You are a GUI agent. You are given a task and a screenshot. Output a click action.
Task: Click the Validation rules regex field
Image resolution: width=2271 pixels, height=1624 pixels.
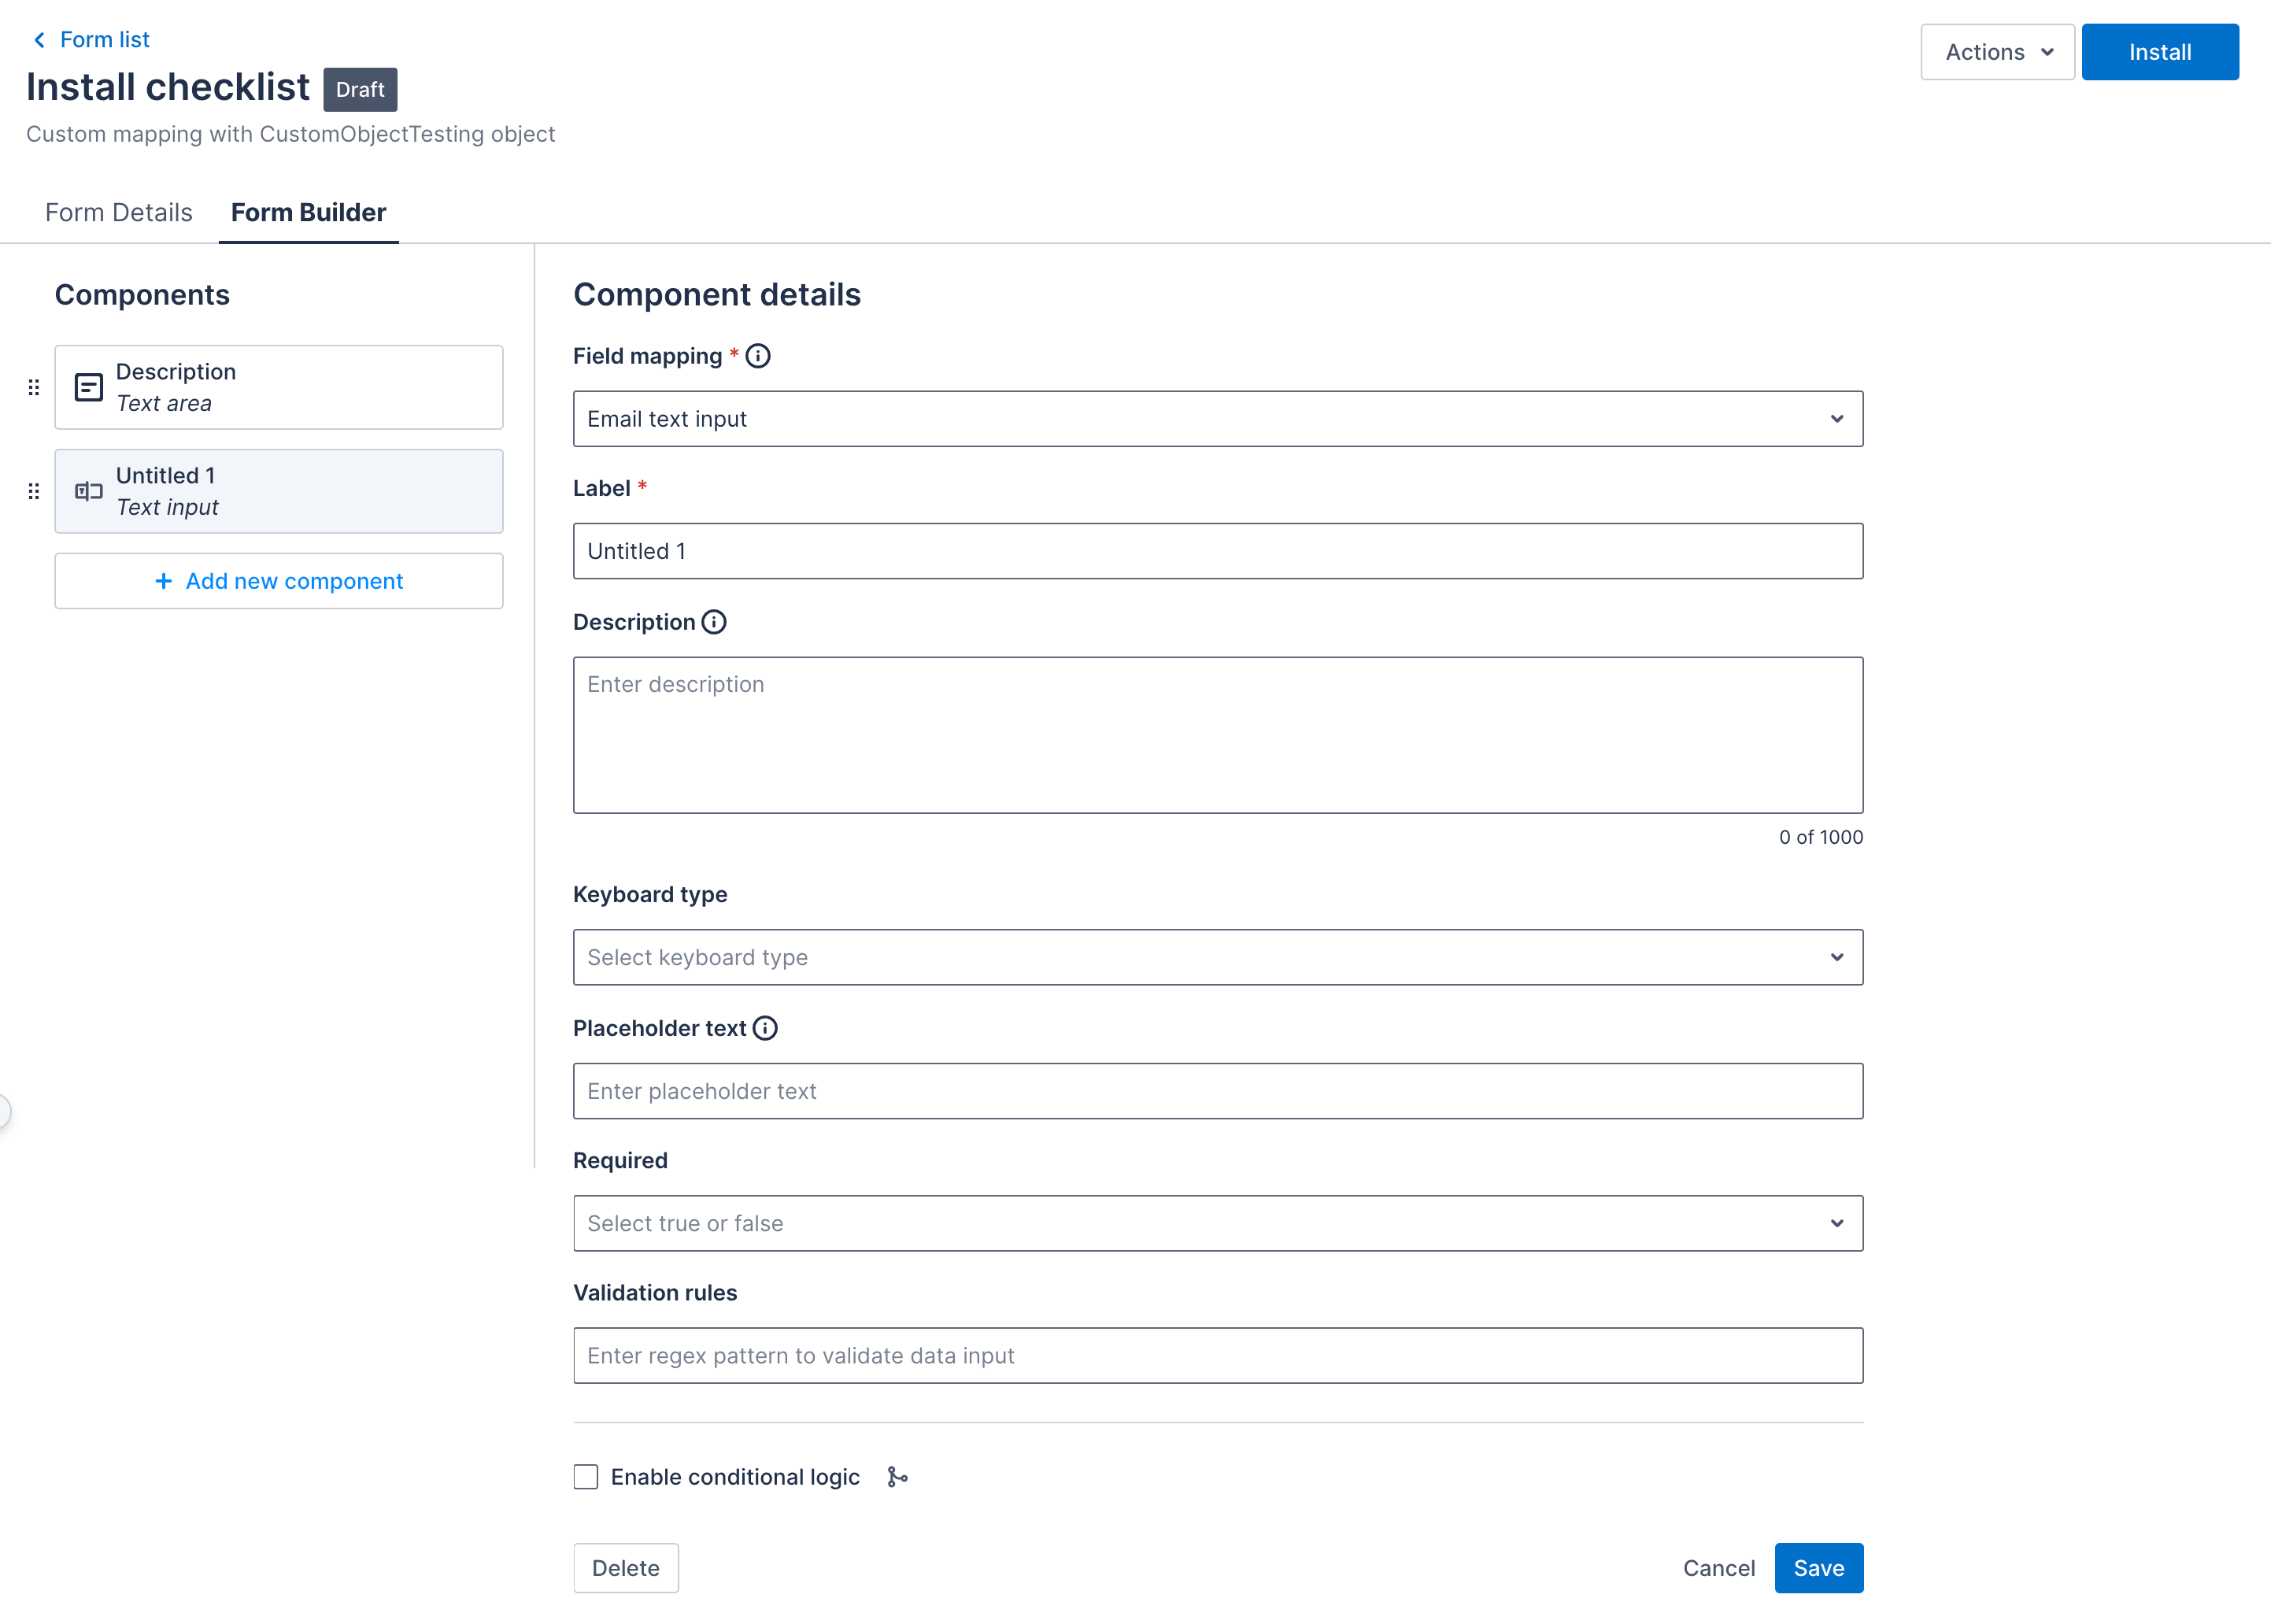click(1217, 1355)
